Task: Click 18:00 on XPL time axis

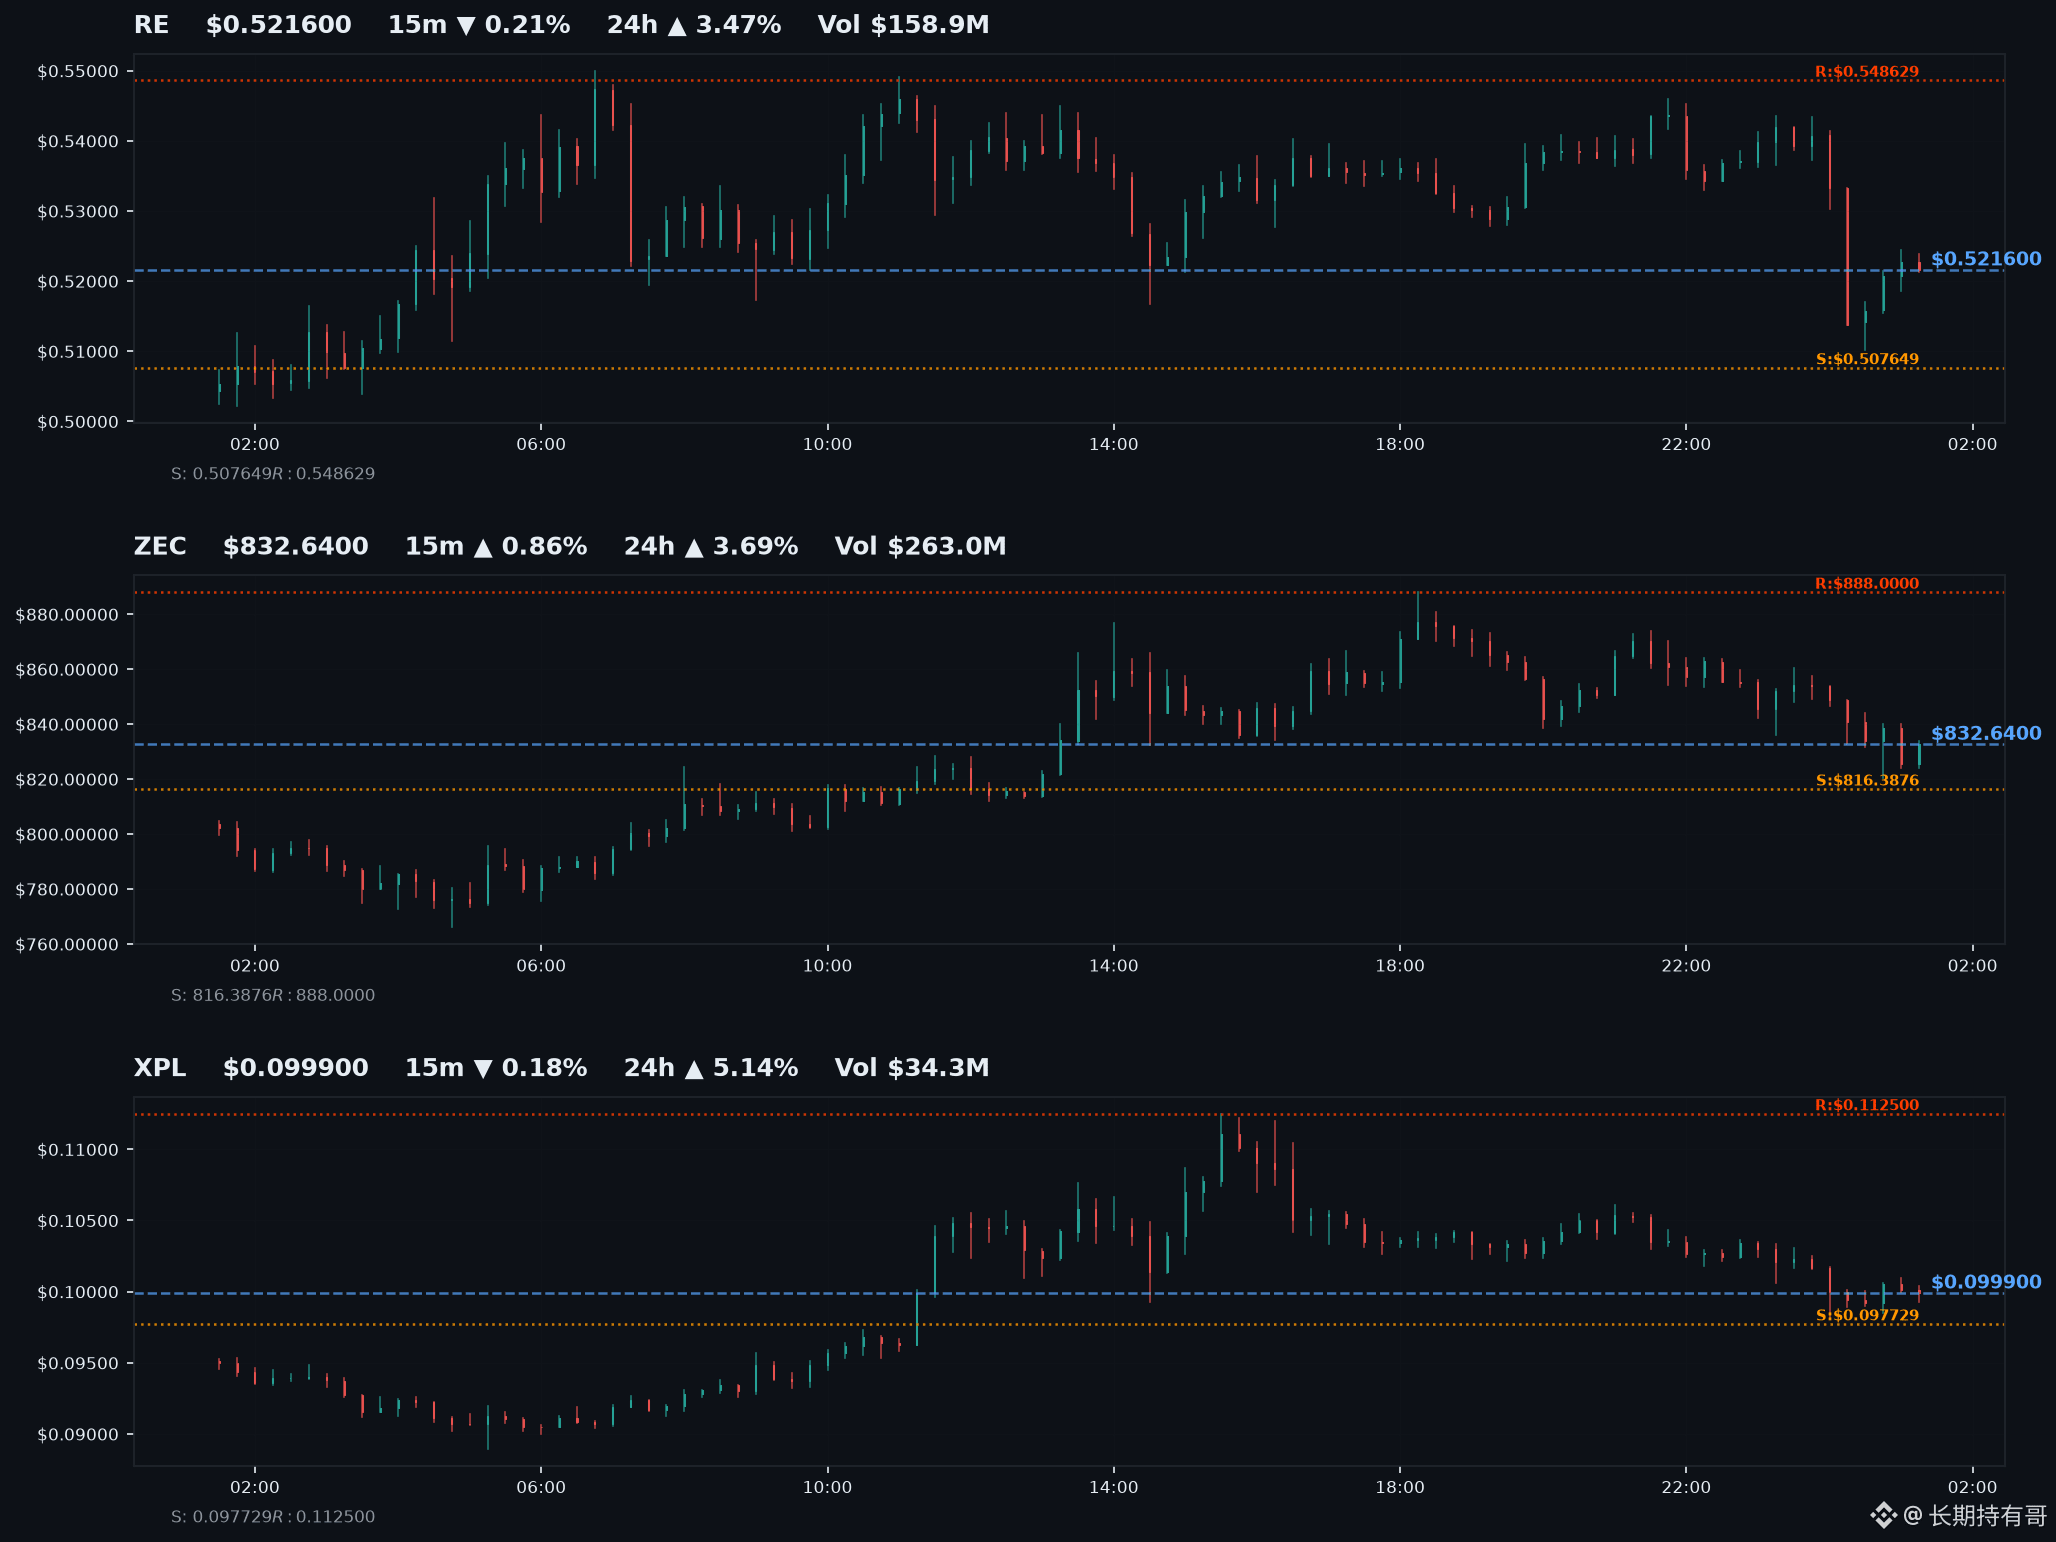Action: tap(1400, 1488)
